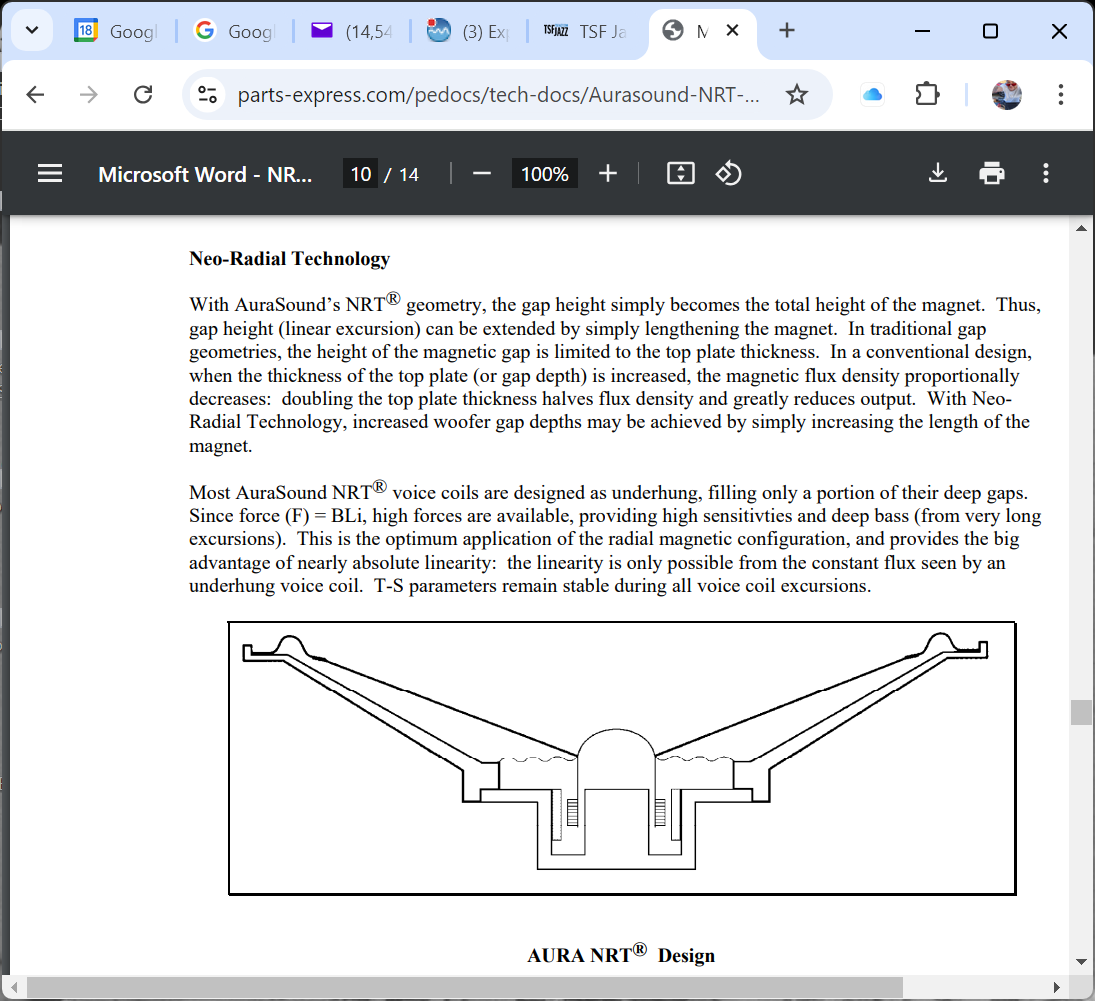This screenshot has height=1001, width=1095.
Task: Download the PDF document
Action: click(x=938, y=173)
